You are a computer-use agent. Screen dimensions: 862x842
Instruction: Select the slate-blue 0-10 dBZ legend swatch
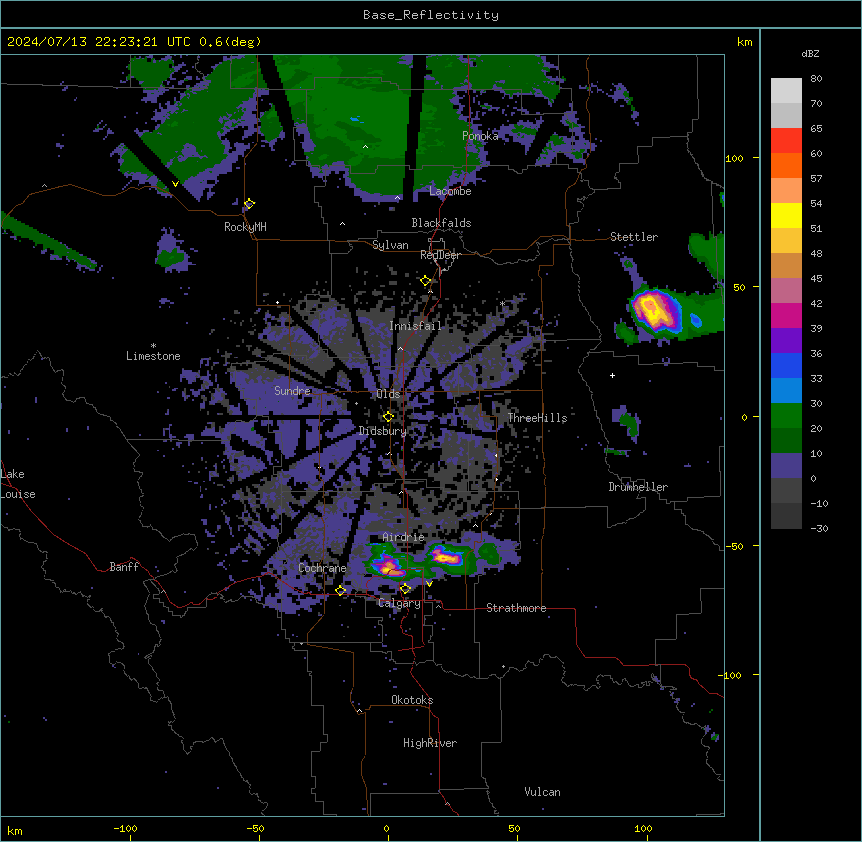coord(786,466)
